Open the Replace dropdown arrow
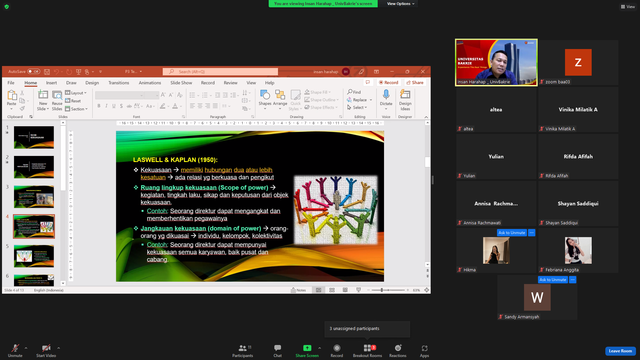 coord(371,100)
